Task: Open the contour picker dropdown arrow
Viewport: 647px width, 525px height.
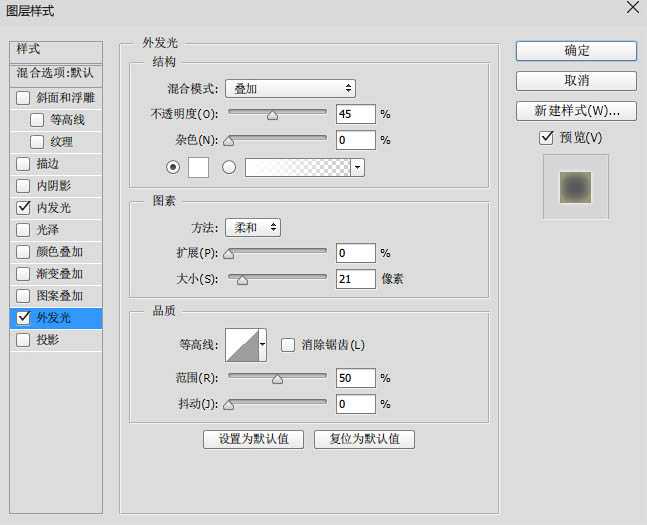Action: 263,345
